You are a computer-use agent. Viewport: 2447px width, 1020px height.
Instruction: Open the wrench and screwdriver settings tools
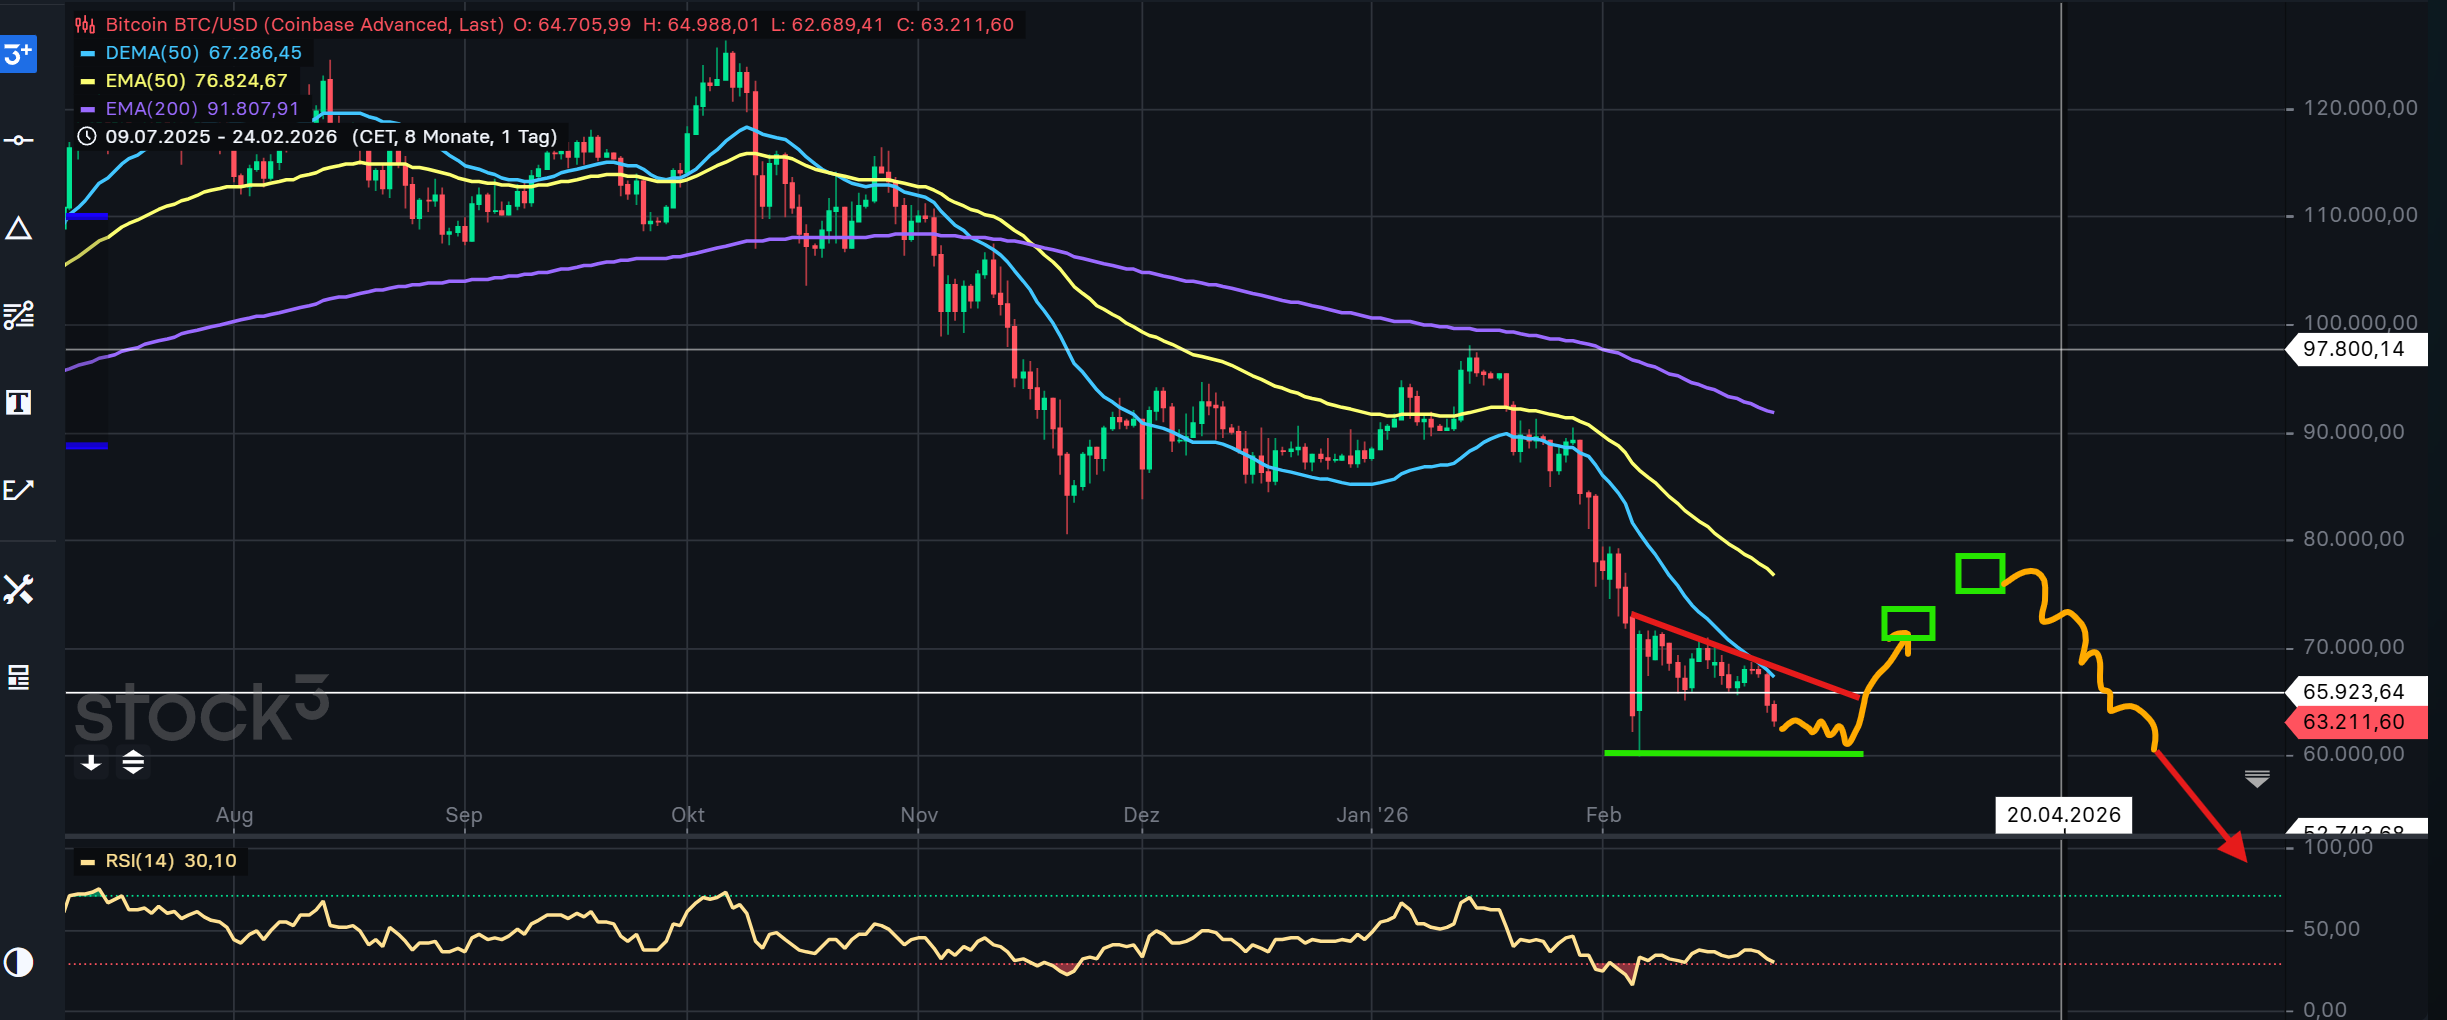18,589
